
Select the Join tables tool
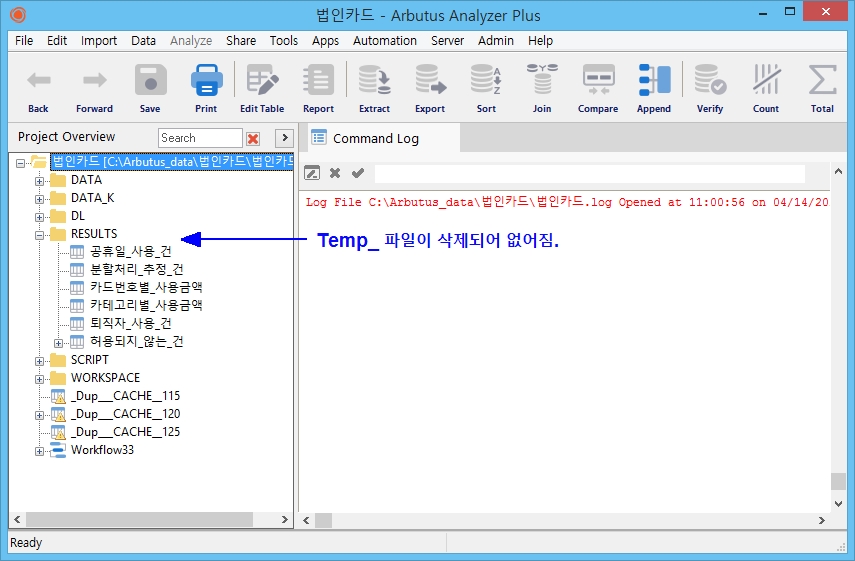click(542, 88)
